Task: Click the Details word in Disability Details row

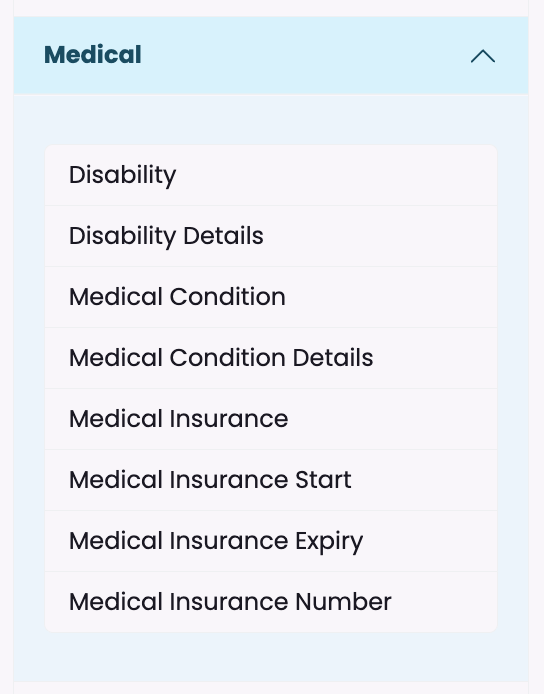Action: pos(224,235)
